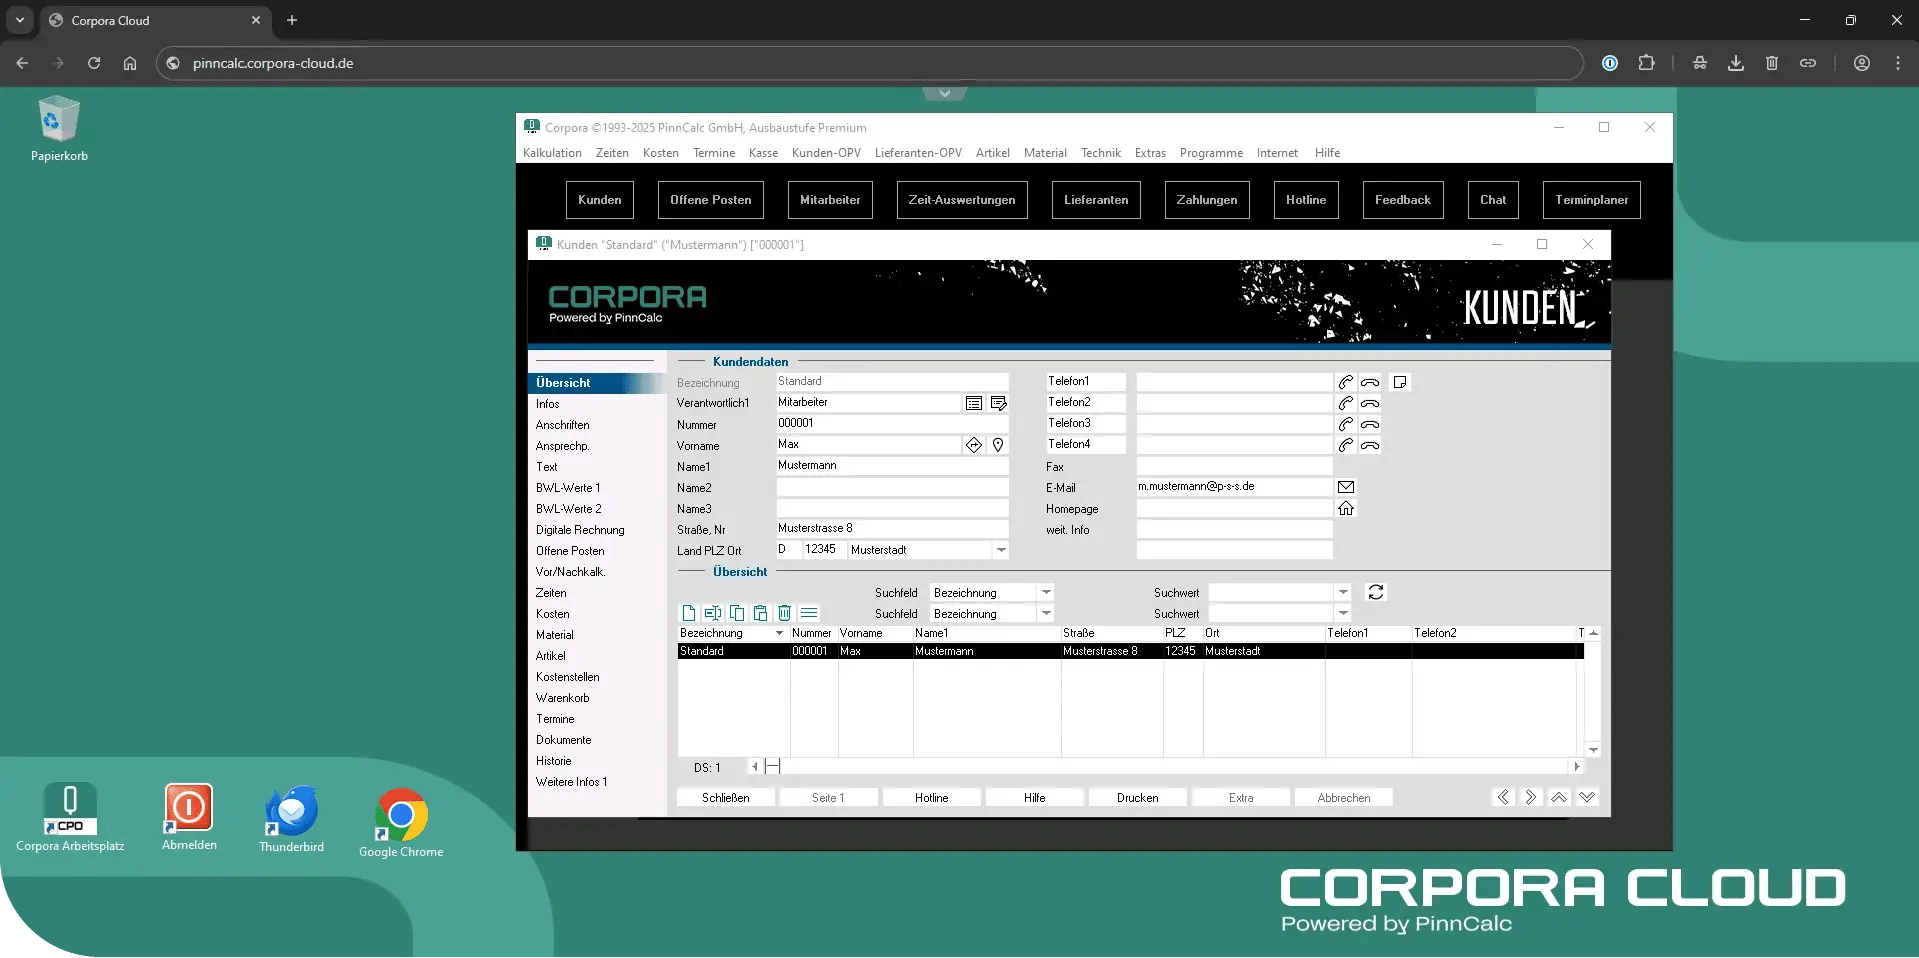Expand the Musterstadt Ort dropdown
Image resolution: width=1919 pixels, height=958 pixels.
1000,550
